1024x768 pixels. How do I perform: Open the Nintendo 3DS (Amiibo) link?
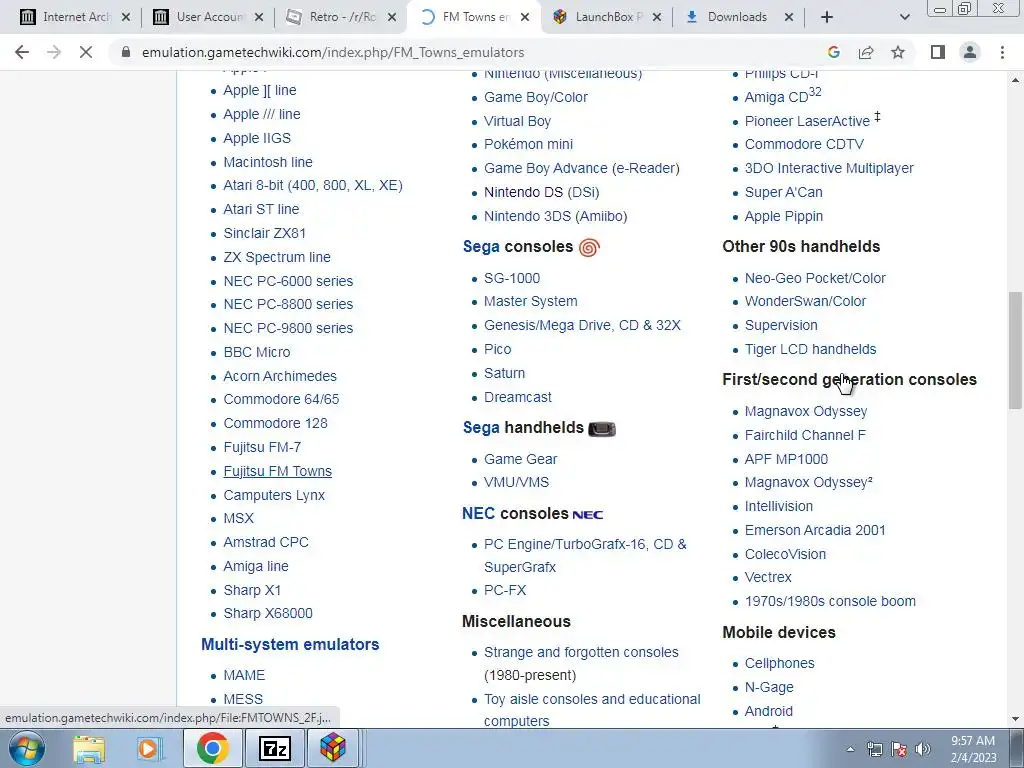coord(555,216)
